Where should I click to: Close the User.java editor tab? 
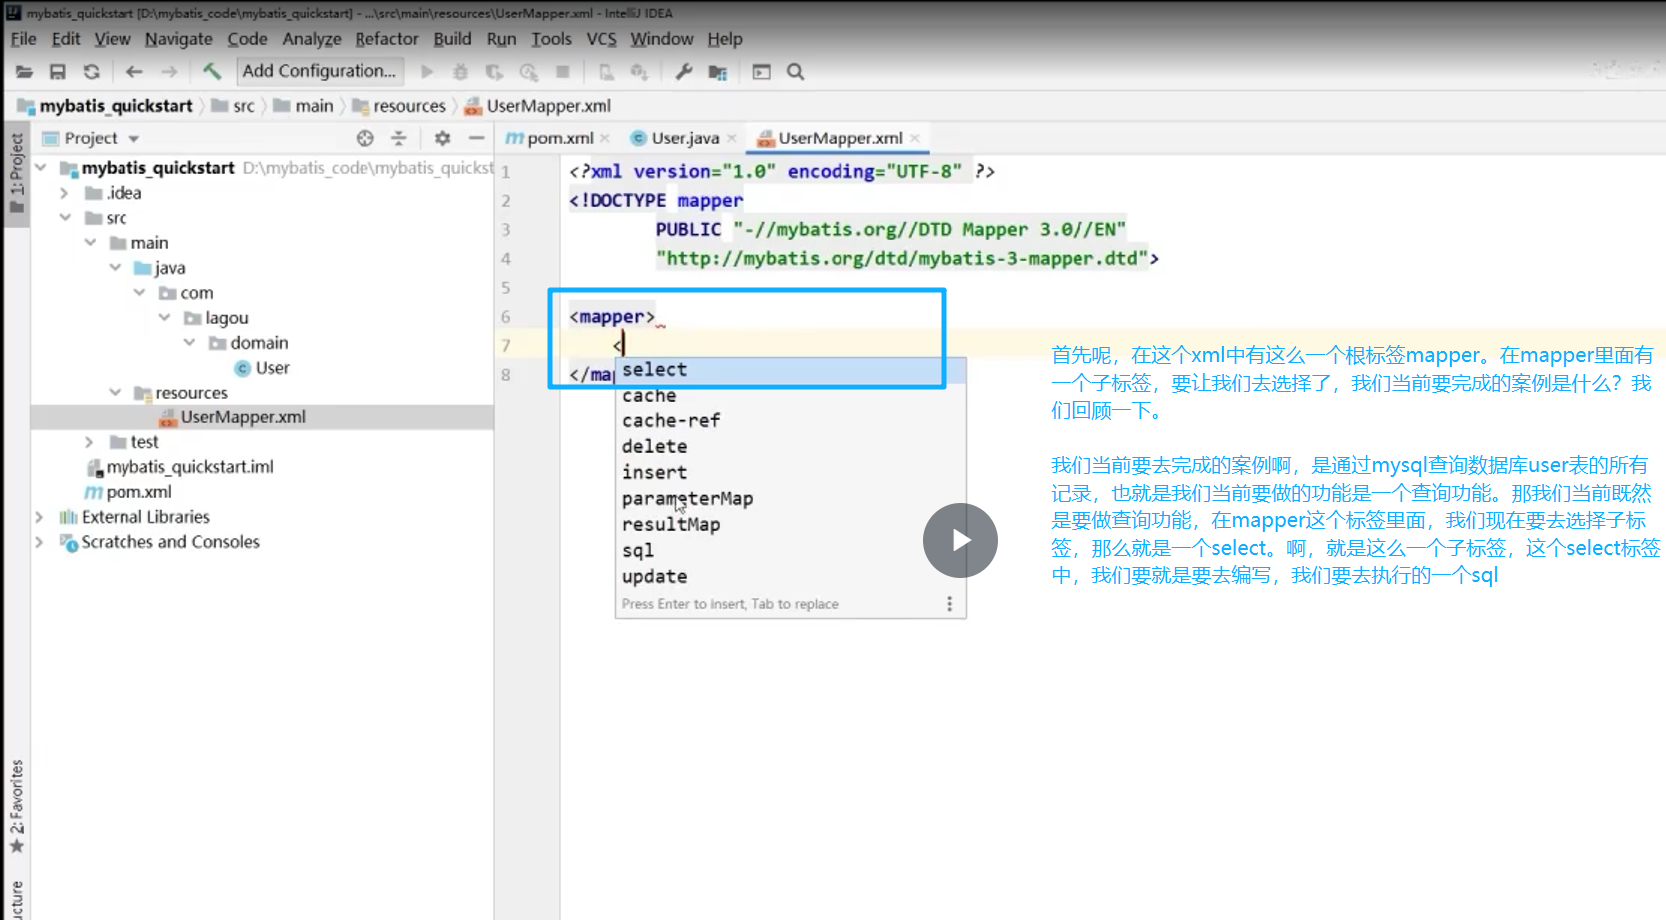pyautogui.click(x=732, y=138)
